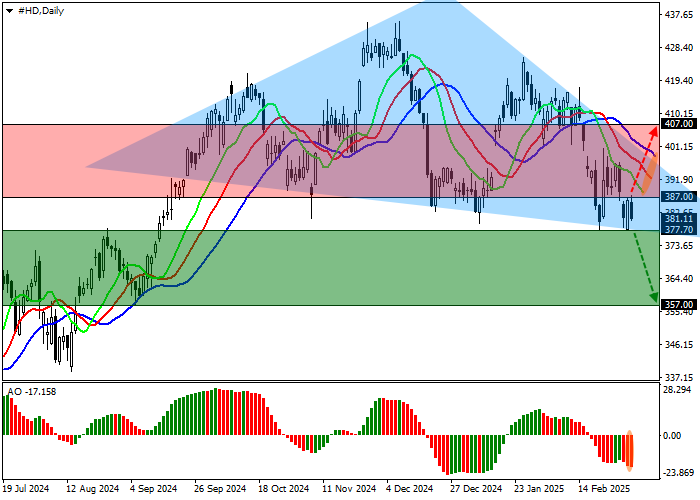Click the 437.65 value on price axis
Image resolution: width=700 pixels, height=500 pixels.
678,15
